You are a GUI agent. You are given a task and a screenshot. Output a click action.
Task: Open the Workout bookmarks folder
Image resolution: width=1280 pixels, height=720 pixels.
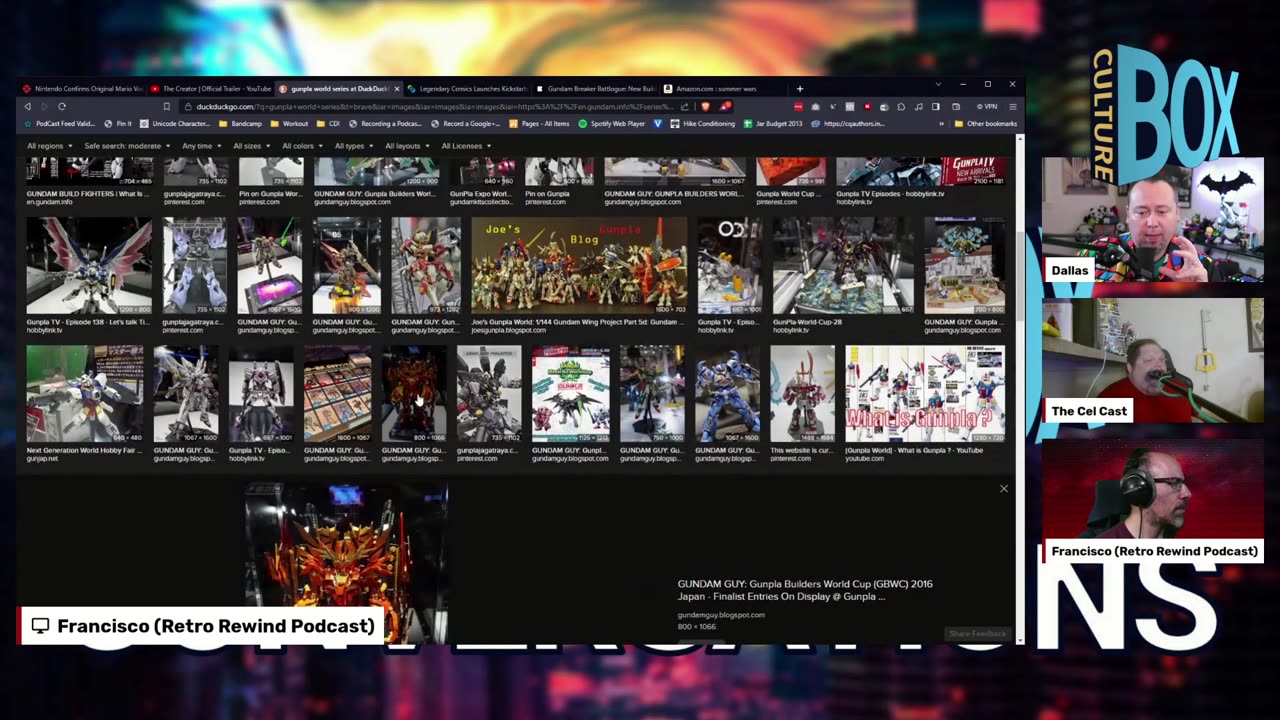[289, 124]
